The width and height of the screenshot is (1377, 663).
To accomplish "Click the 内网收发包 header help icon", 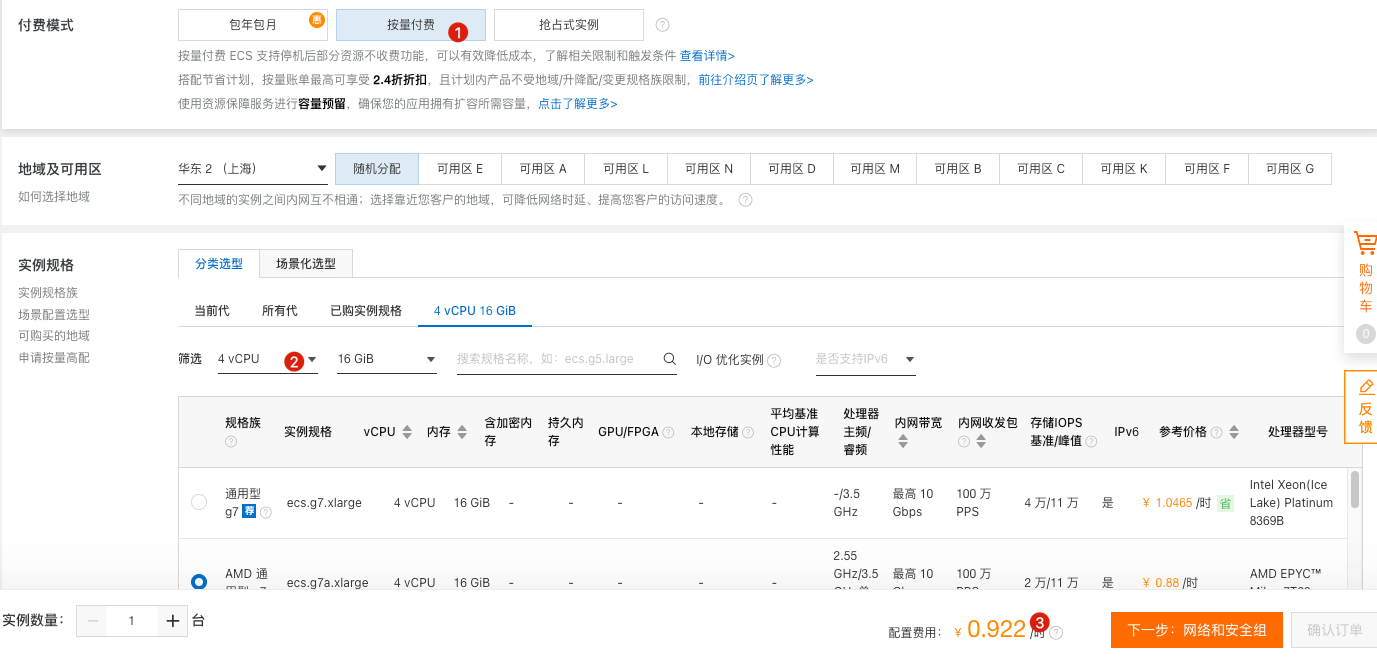I will point(964,441).
